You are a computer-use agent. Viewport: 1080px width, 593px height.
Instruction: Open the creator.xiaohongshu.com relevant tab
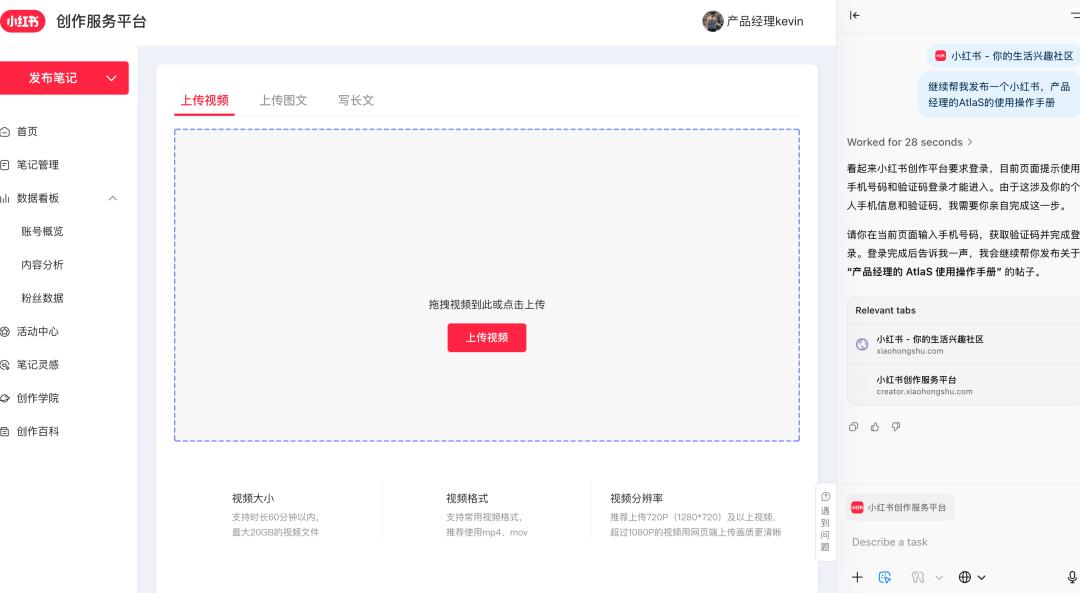coord(924,385)
